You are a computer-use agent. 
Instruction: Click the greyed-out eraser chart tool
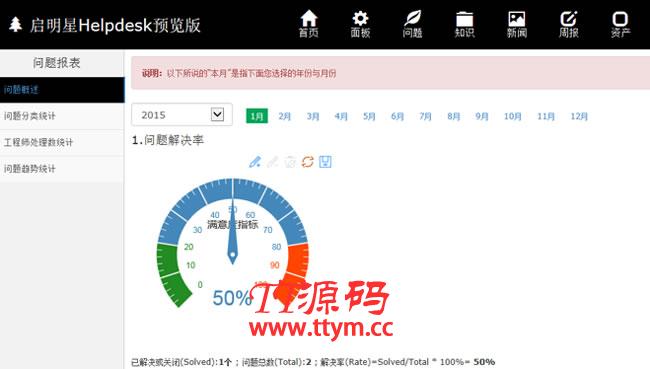(x=272, y=162)
